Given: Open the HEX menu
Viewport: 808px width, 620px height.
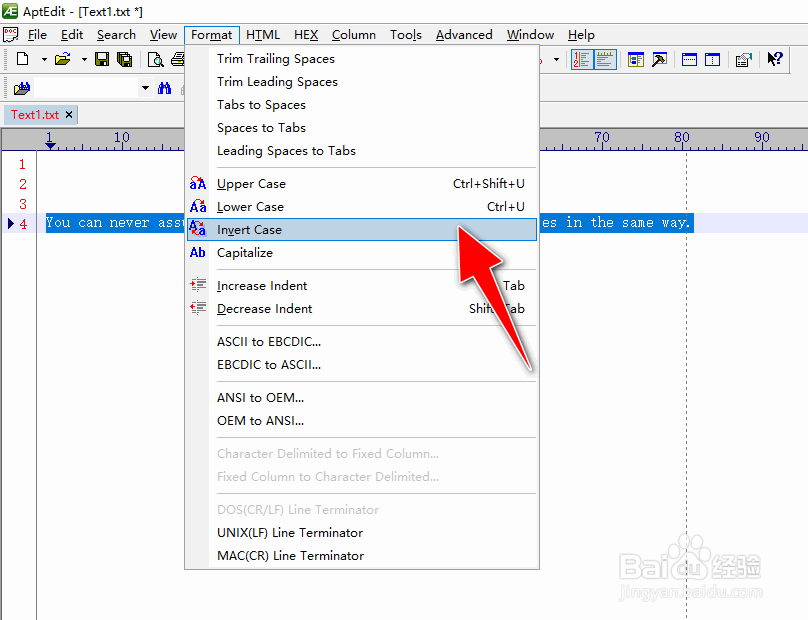Looking at the screenshot, I should click(x=306, y=35).
